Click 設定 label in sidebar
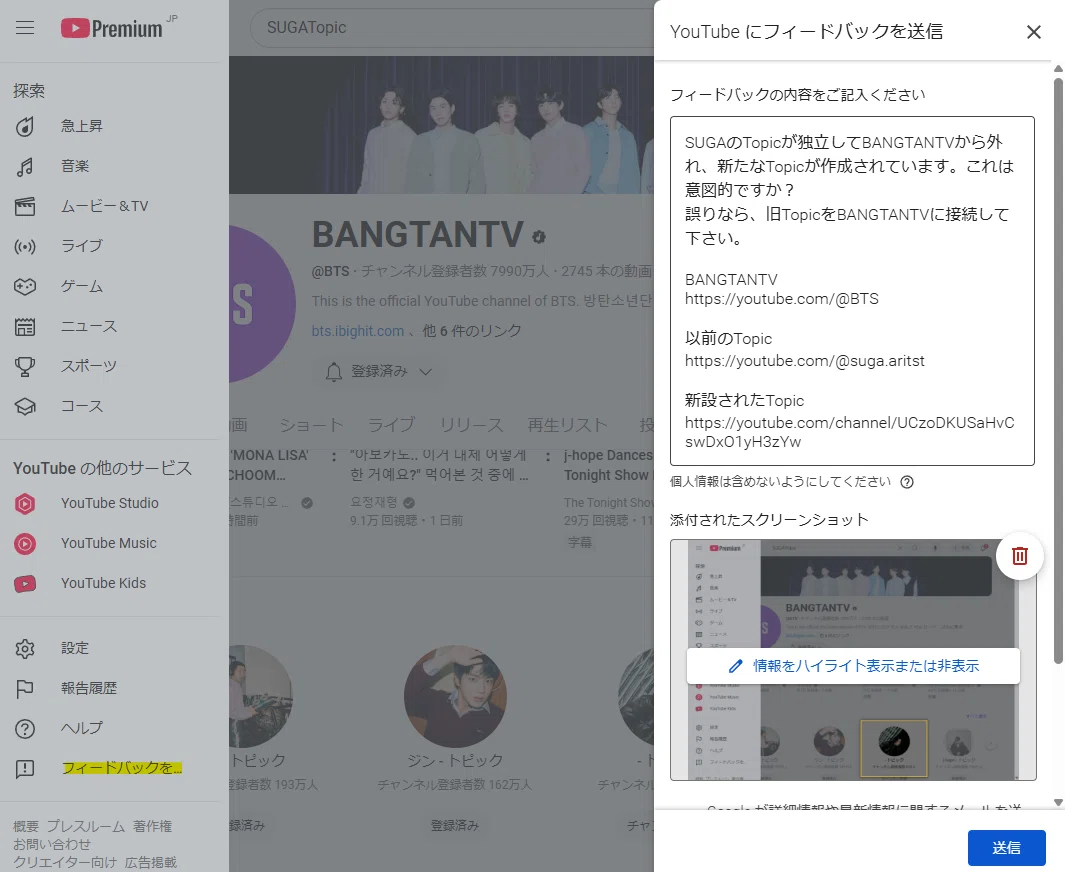 [75, 649]
